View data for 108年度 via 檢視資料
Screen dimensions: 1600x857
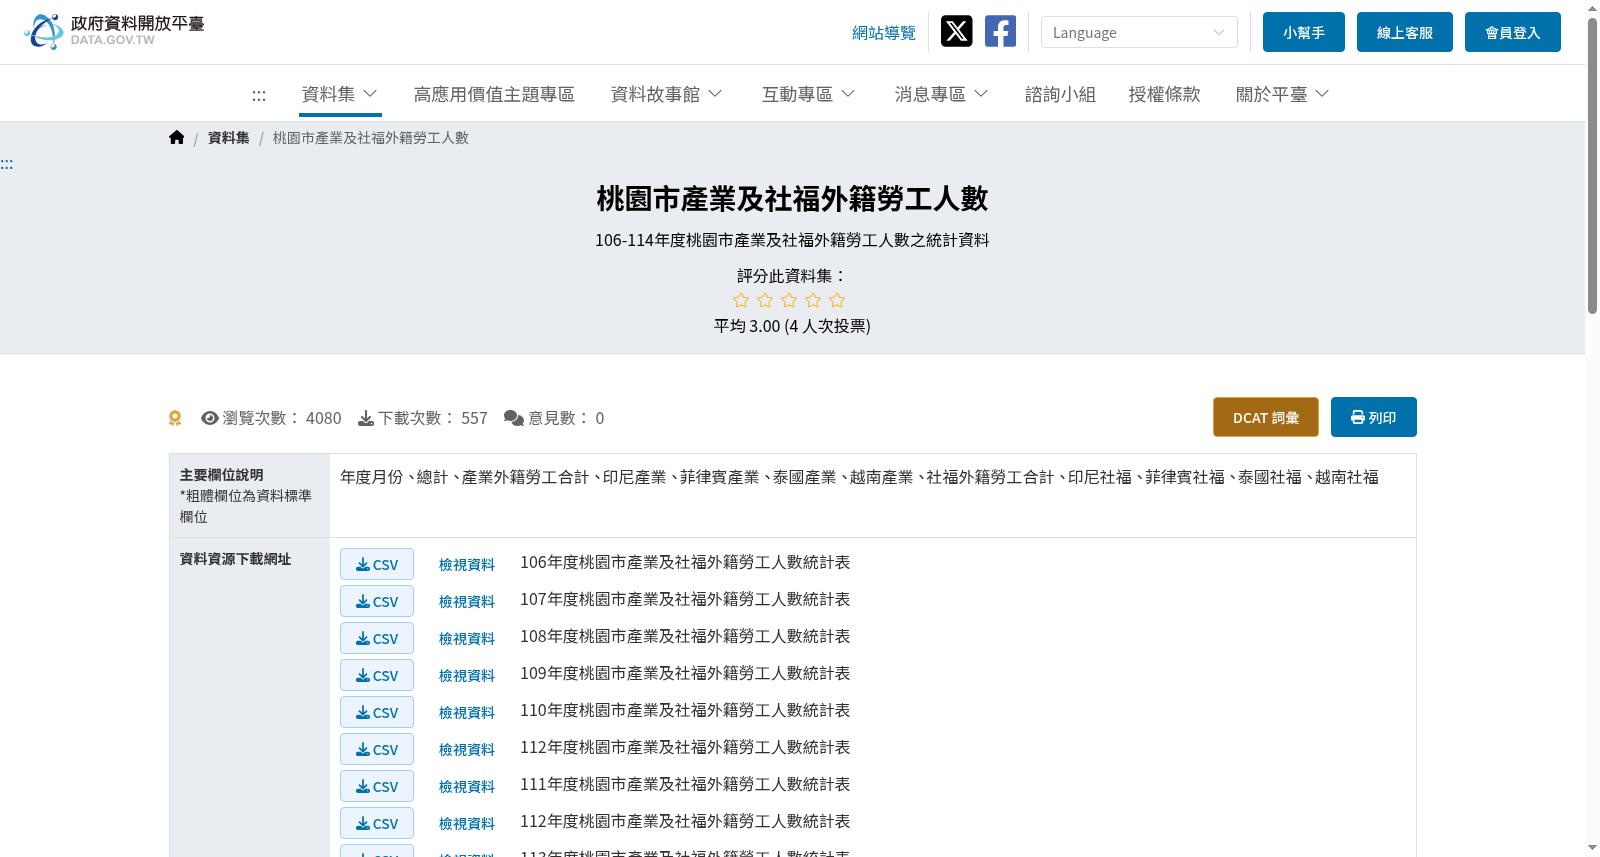point(467,639)
